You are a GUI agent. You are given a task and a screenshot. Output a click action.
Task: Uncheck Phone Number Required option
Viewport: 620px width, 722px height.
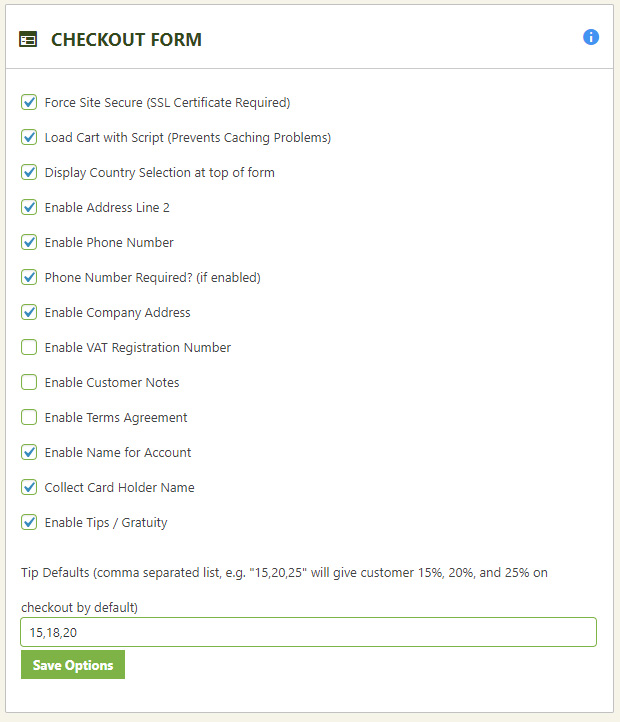[x=29, y=277]
